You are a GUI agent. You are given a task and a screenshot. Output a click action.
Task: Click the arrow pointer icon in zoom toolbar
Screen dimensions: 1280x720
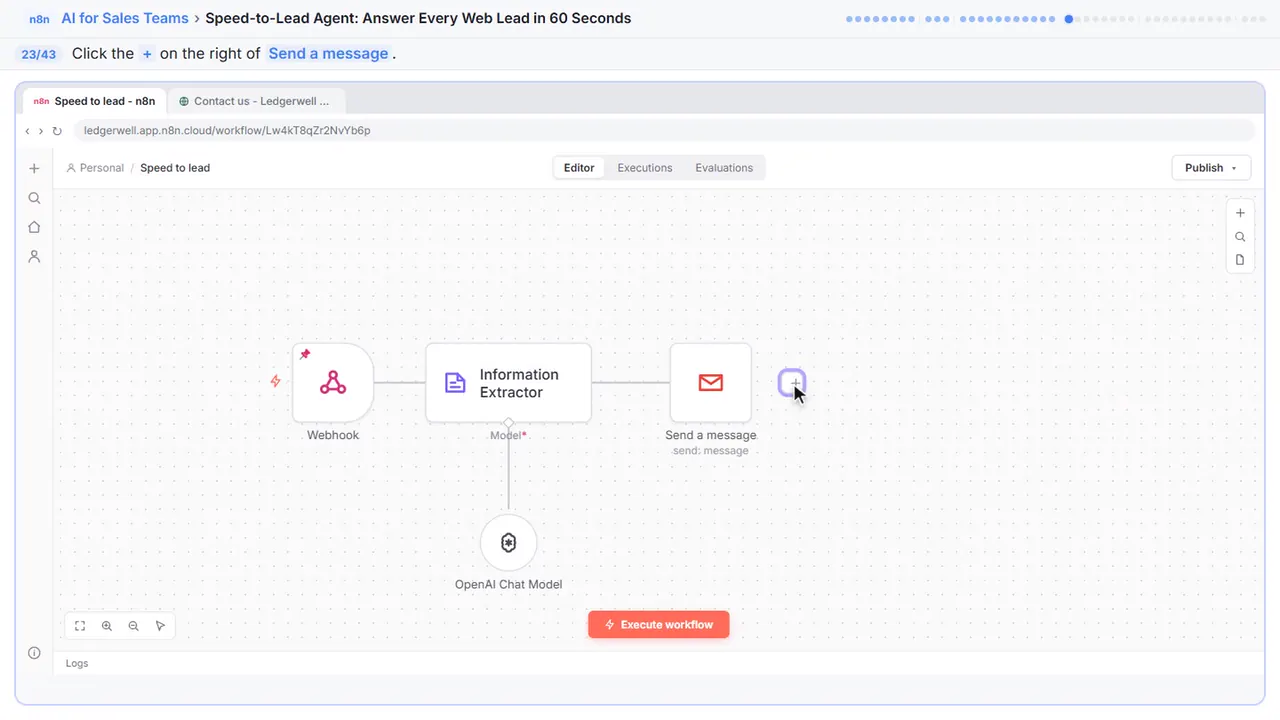click(x=160, y=626)
